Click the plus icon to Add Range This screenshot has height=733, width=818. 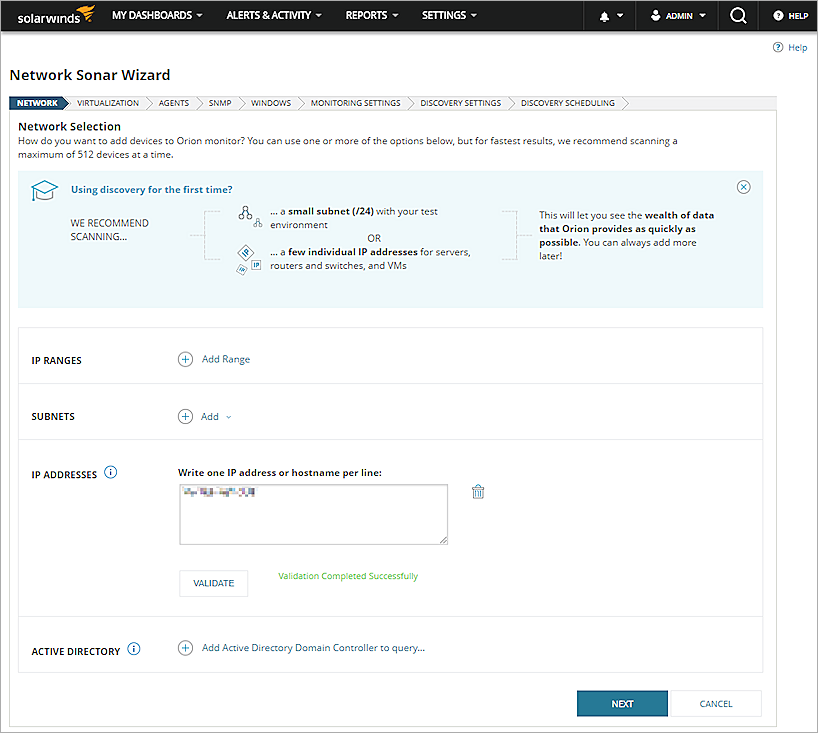pyautogui.click(x=185, y=359)
